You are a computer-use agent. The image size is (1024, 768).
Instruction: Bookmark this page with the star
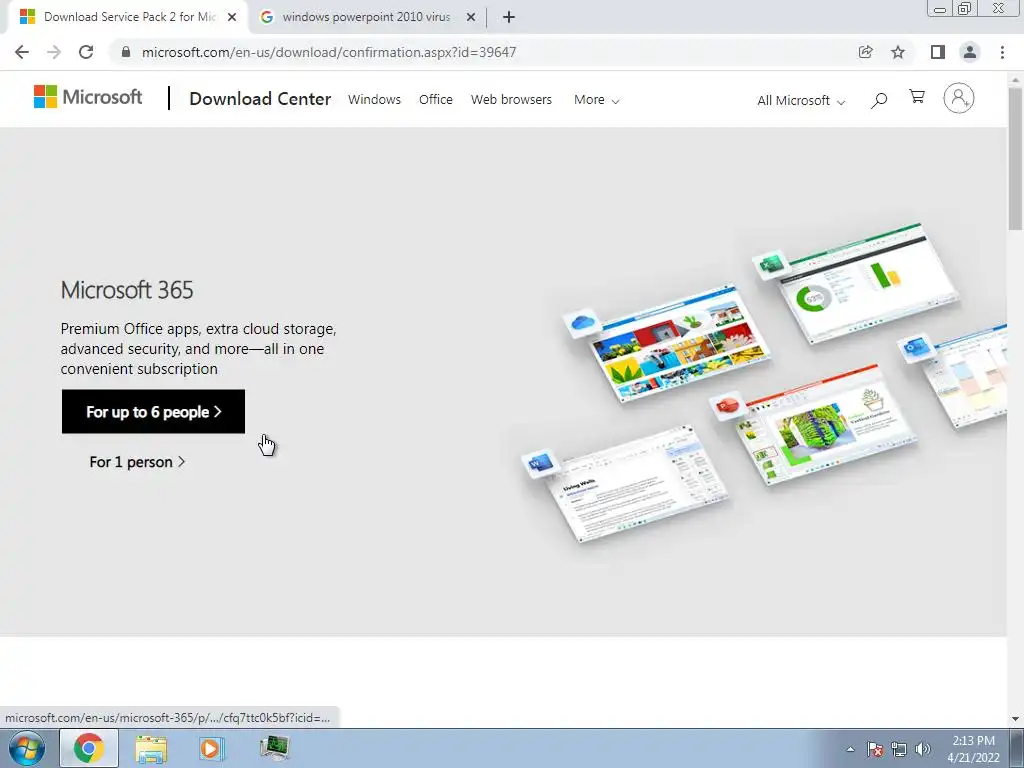tap(898, 52)
